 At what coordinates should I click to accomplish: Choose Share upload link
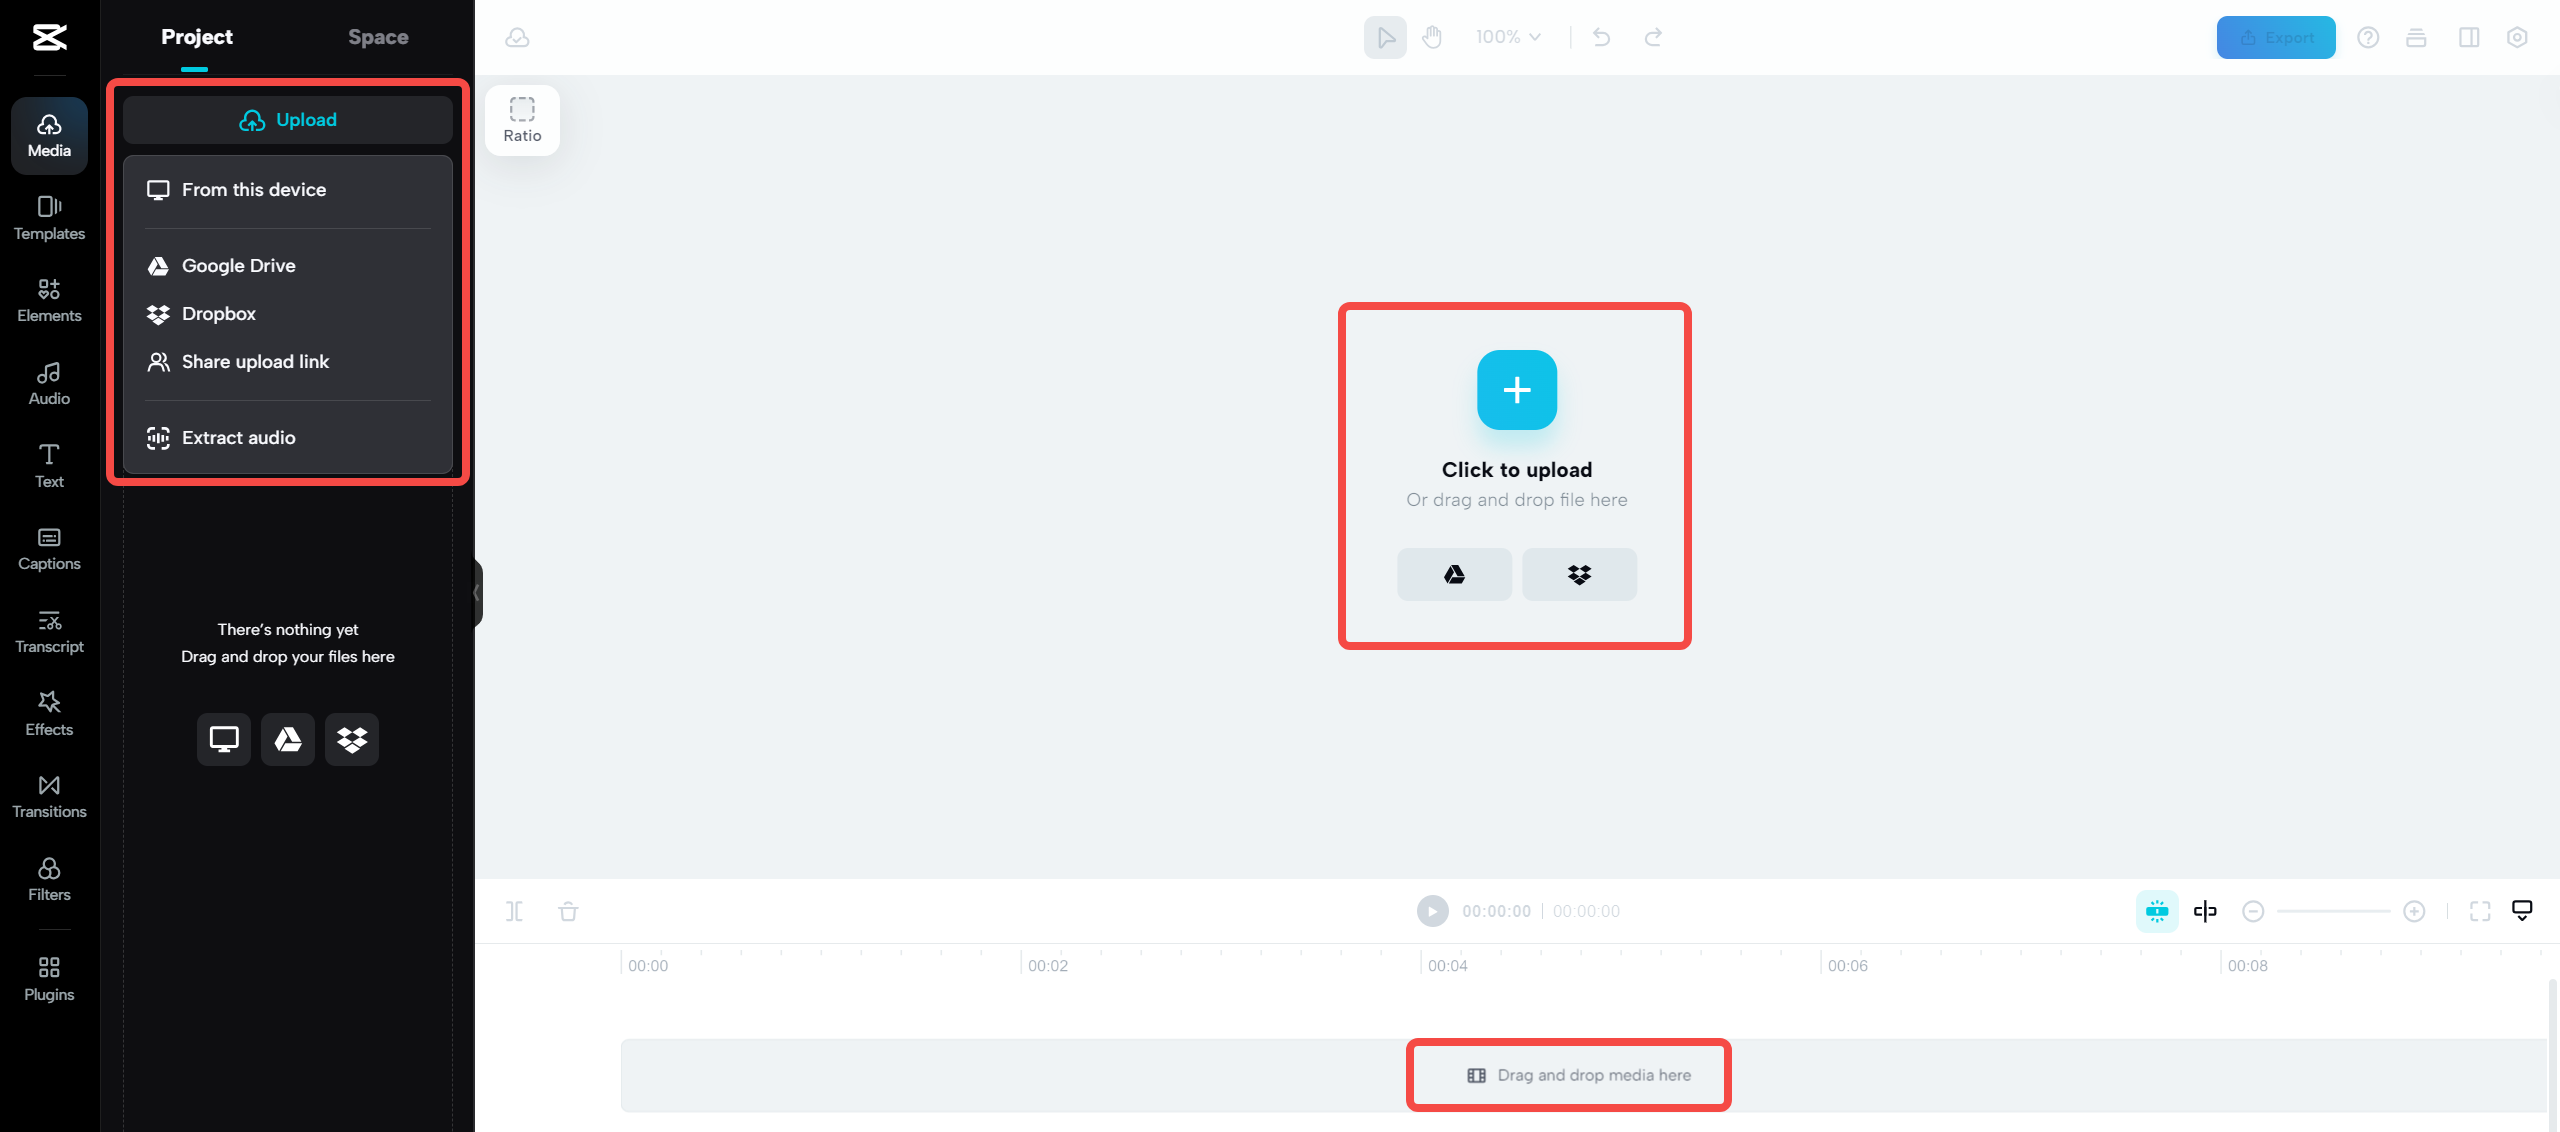(255, 361)
